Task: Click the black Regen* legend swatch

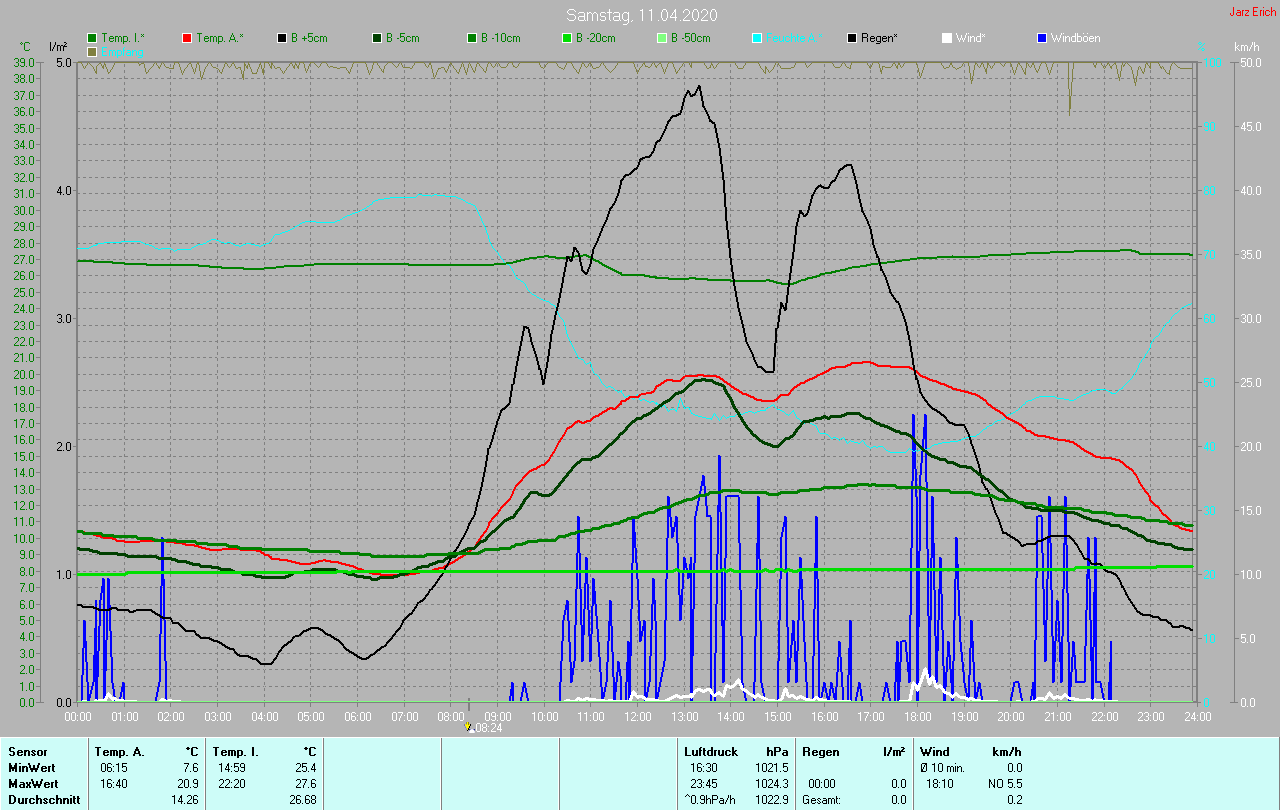Action: (x=852, y=38)
